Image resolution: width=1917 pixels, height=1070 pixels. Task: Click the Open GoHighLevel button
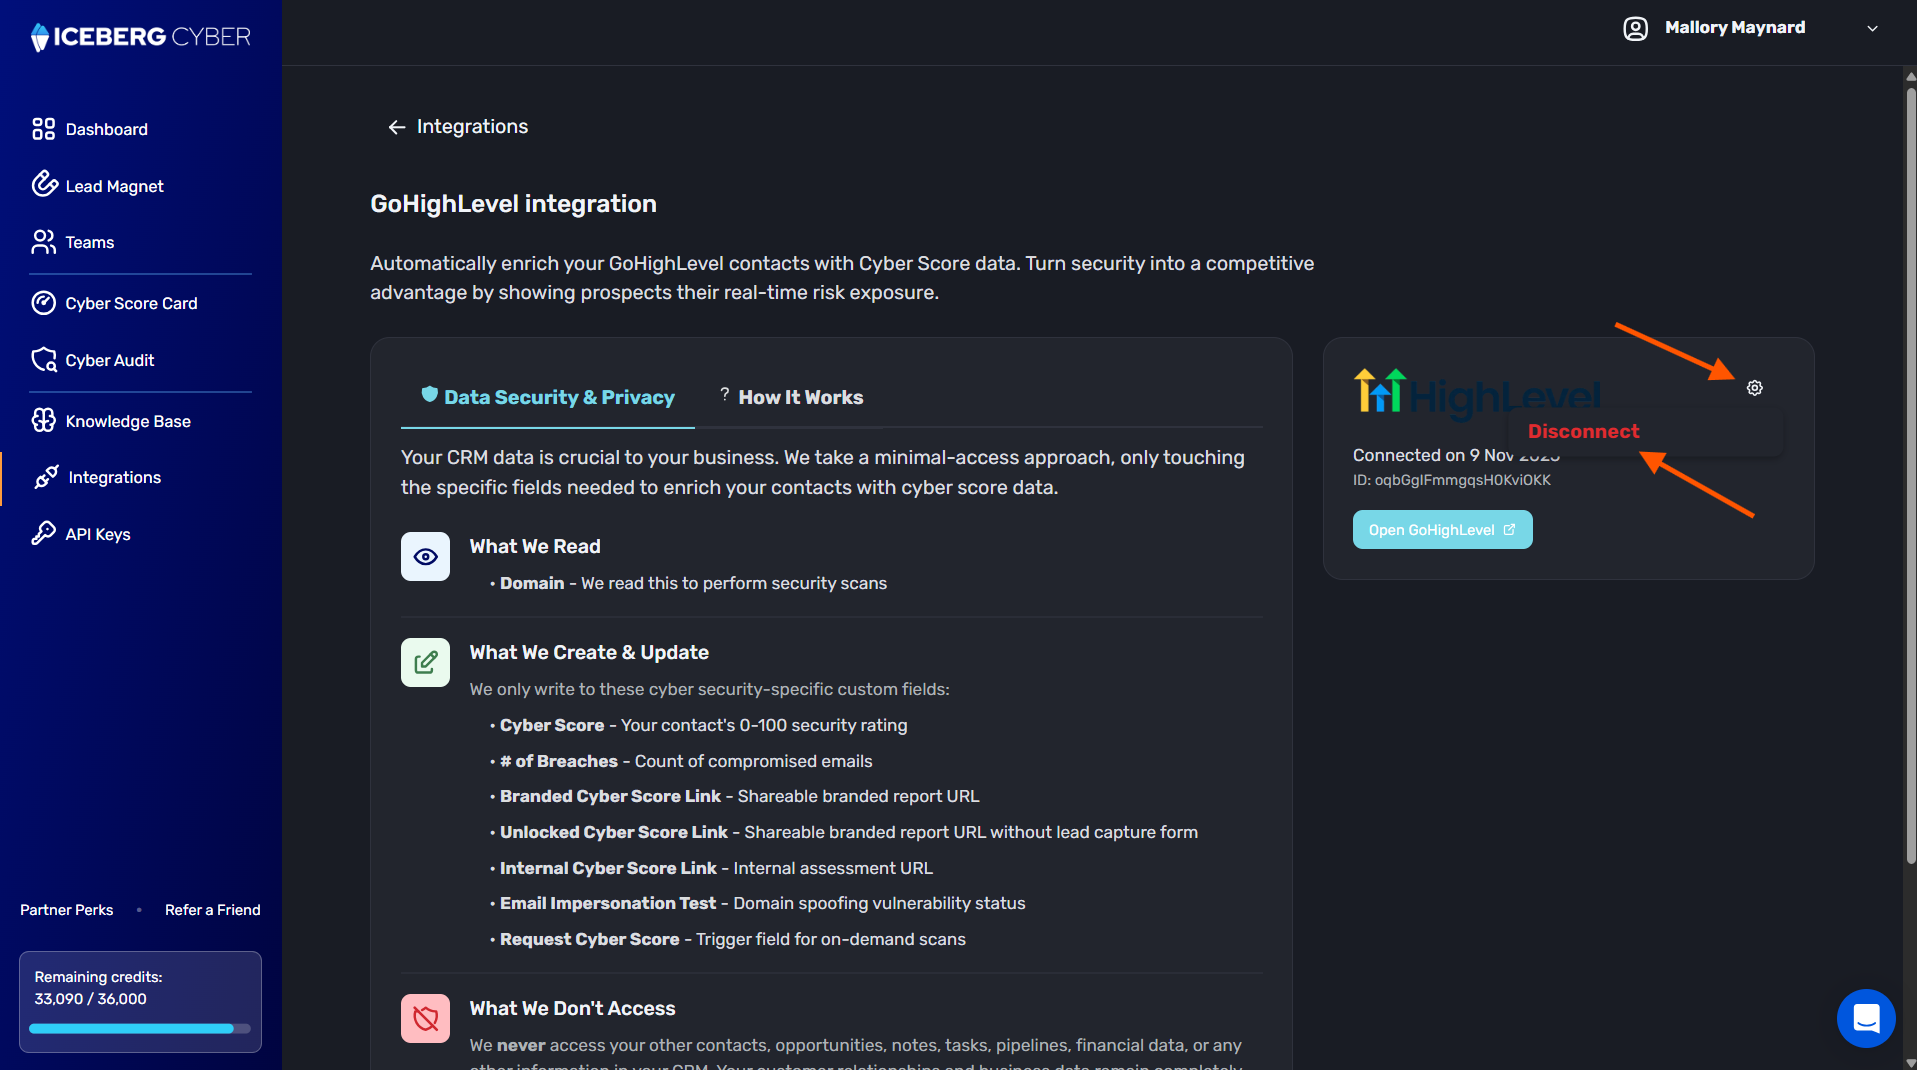point(1442,530)
